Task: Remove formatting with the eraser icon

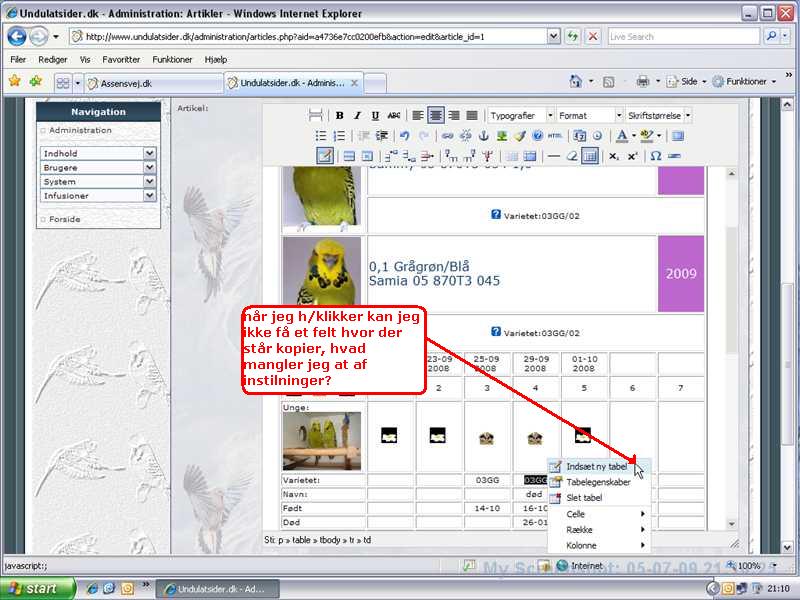Action: [x=572, y=156]
